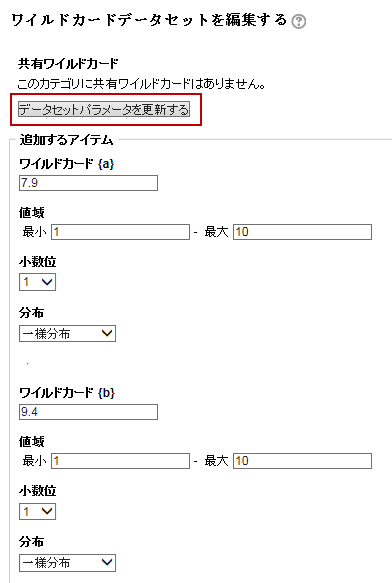The height and width of the screenshot is (583, 392).
Task: Focus the ワイルドカード {b} value field
Action: [89, 412]
